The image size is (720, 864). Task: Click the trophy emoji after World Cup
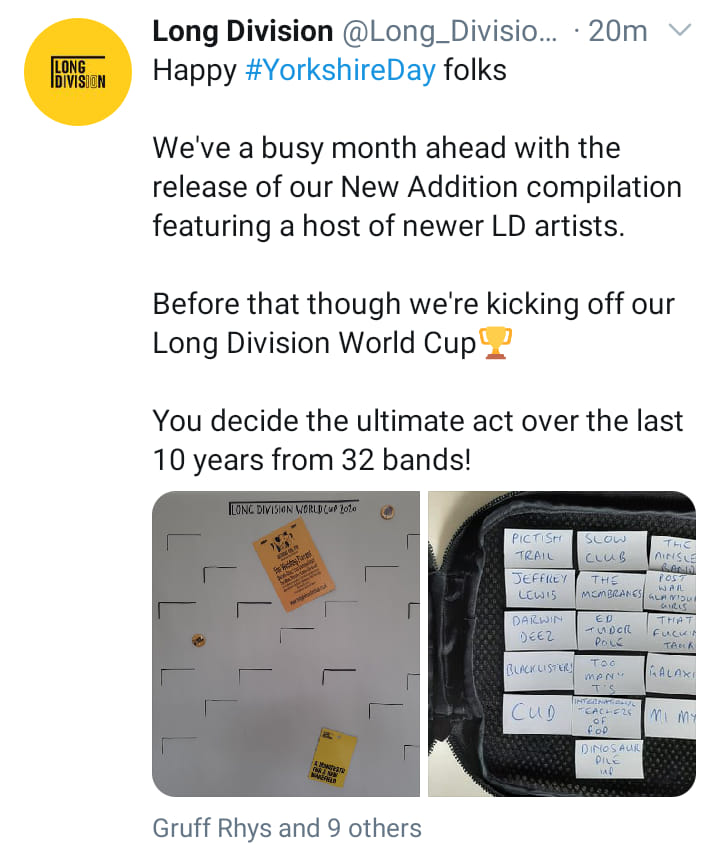tap(496, 343)
